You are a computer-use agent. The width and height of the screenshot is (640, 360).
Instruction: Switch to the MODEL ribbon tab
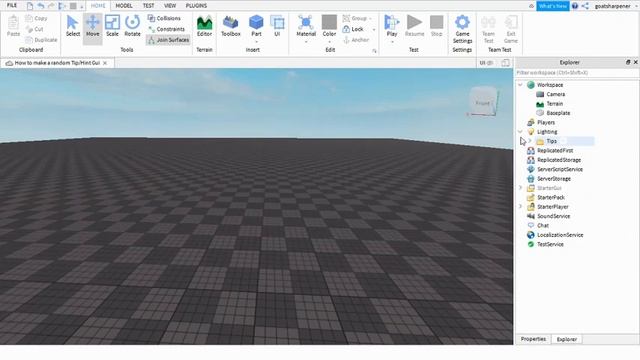[124, 6]
